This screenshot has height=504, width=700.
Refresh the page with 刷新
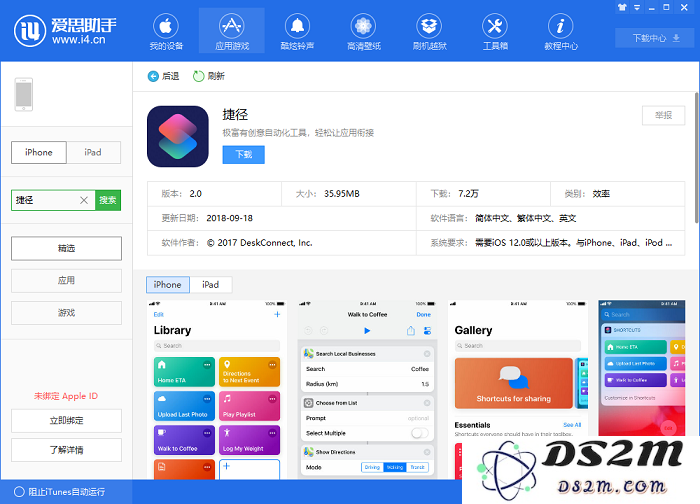pyautogui.click(x=208, y=76)
